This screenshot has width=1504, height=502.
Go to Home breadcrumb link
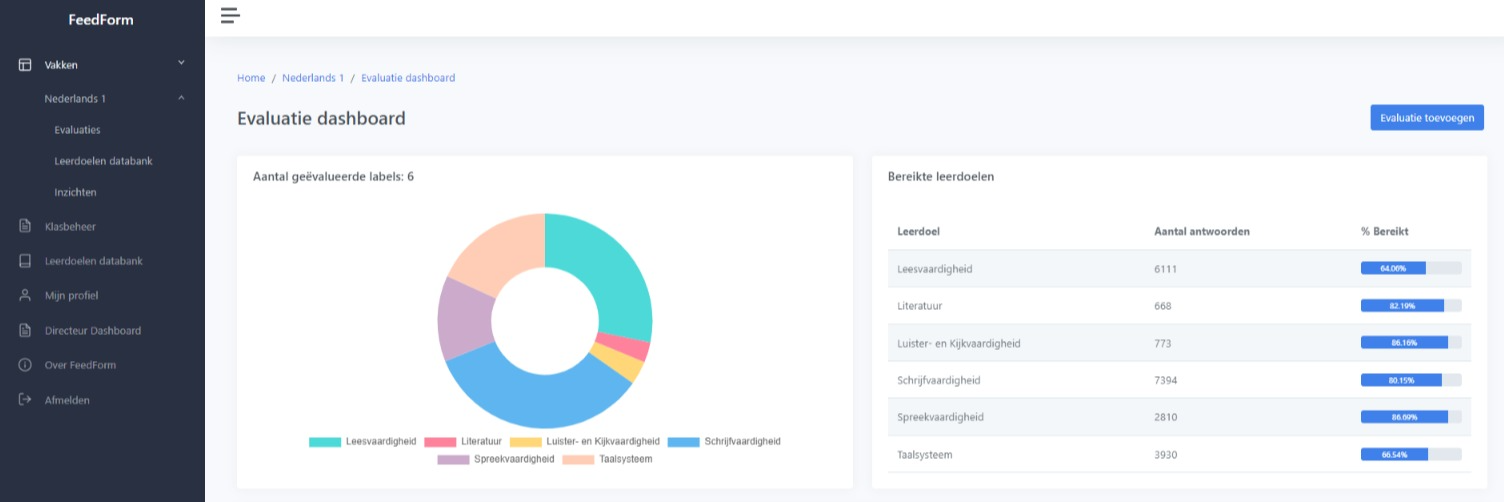(251, 78)
